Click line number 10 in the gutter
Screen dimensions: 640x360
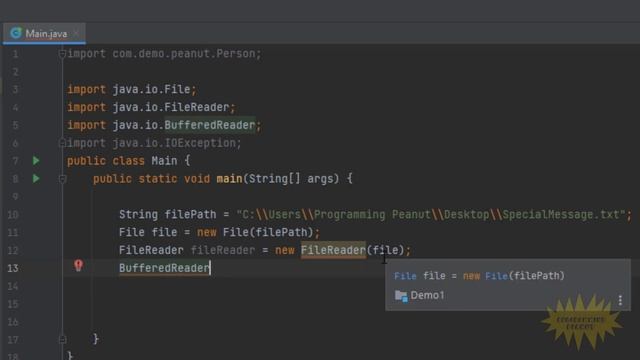pyautogui.click(x=13, y=214)
